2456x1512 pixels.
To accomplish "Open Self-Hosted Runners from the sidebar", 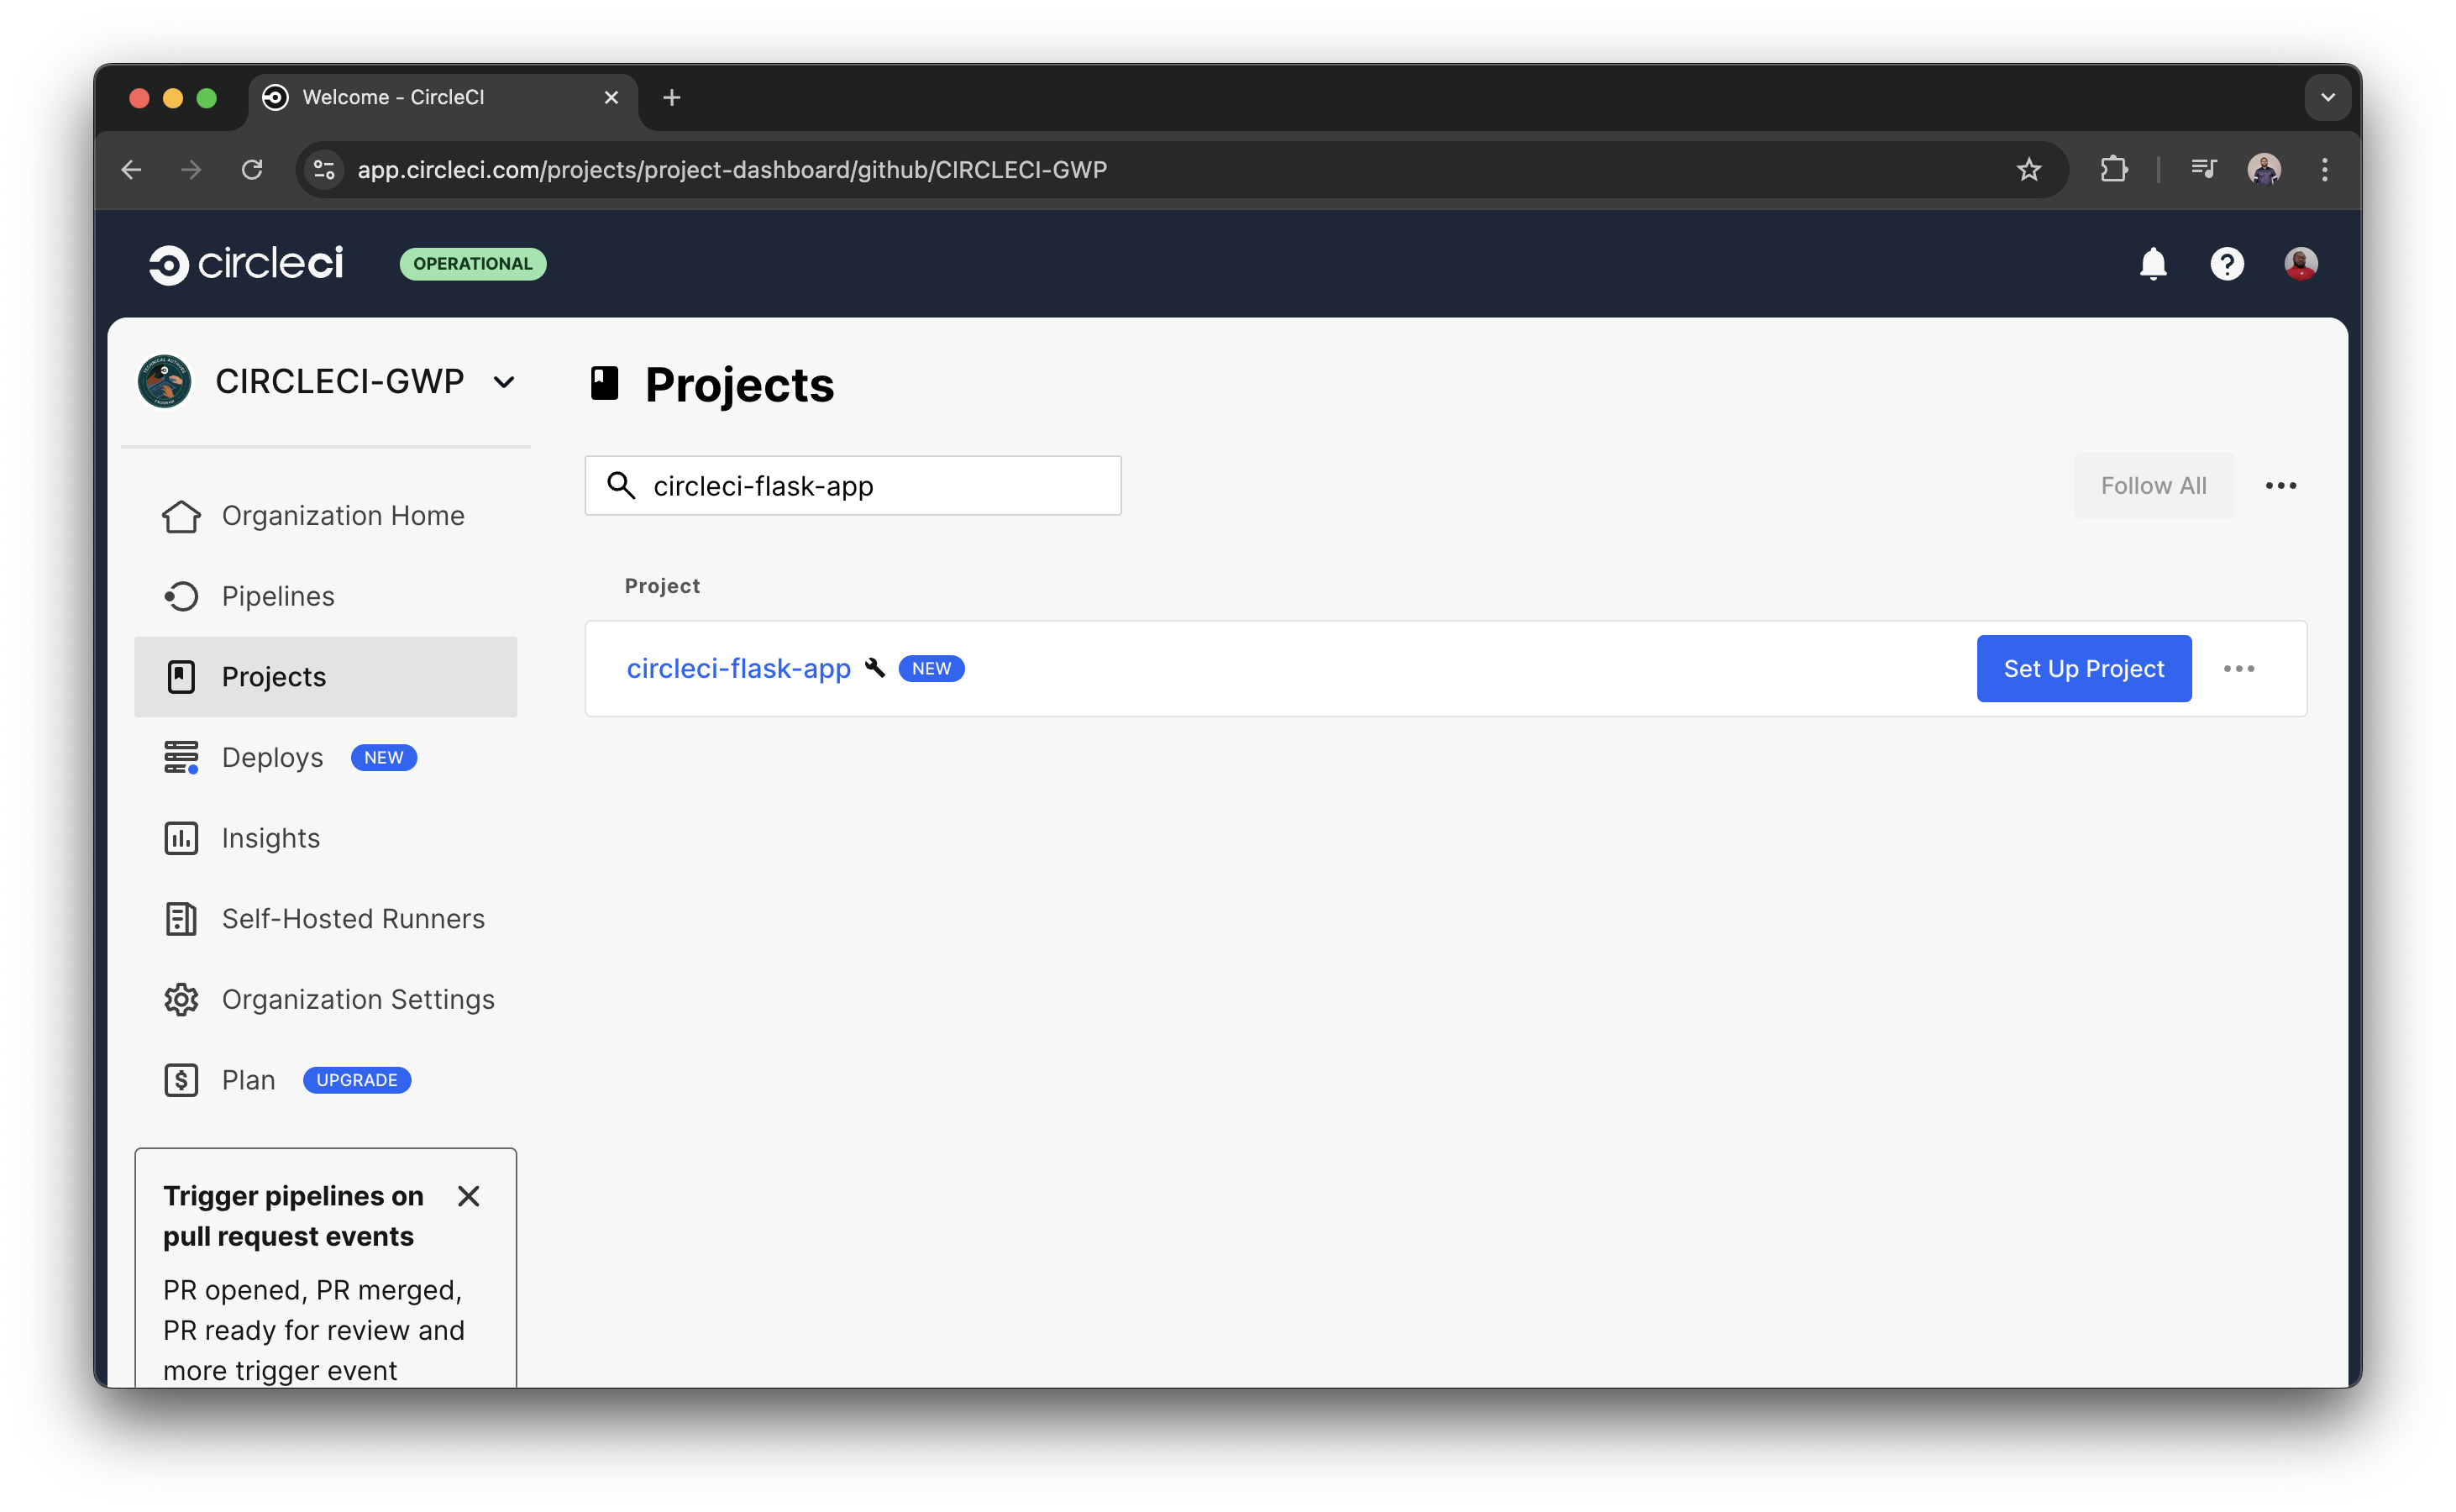I will coord(352,918).
